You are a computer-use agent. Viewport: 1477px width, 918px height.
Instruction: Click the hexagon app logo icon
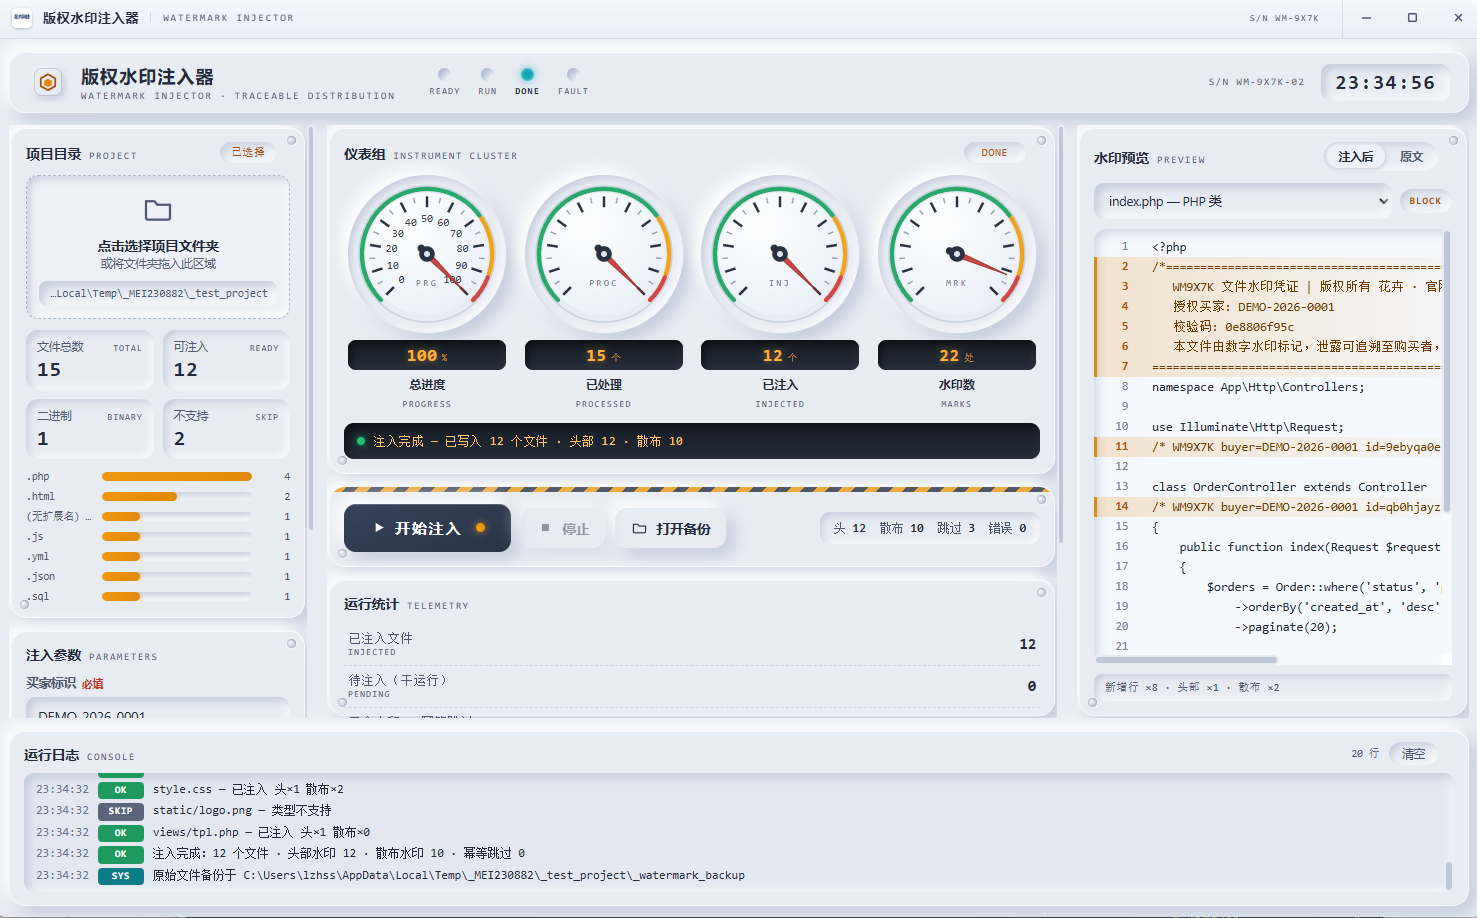[x=47, y=82]
